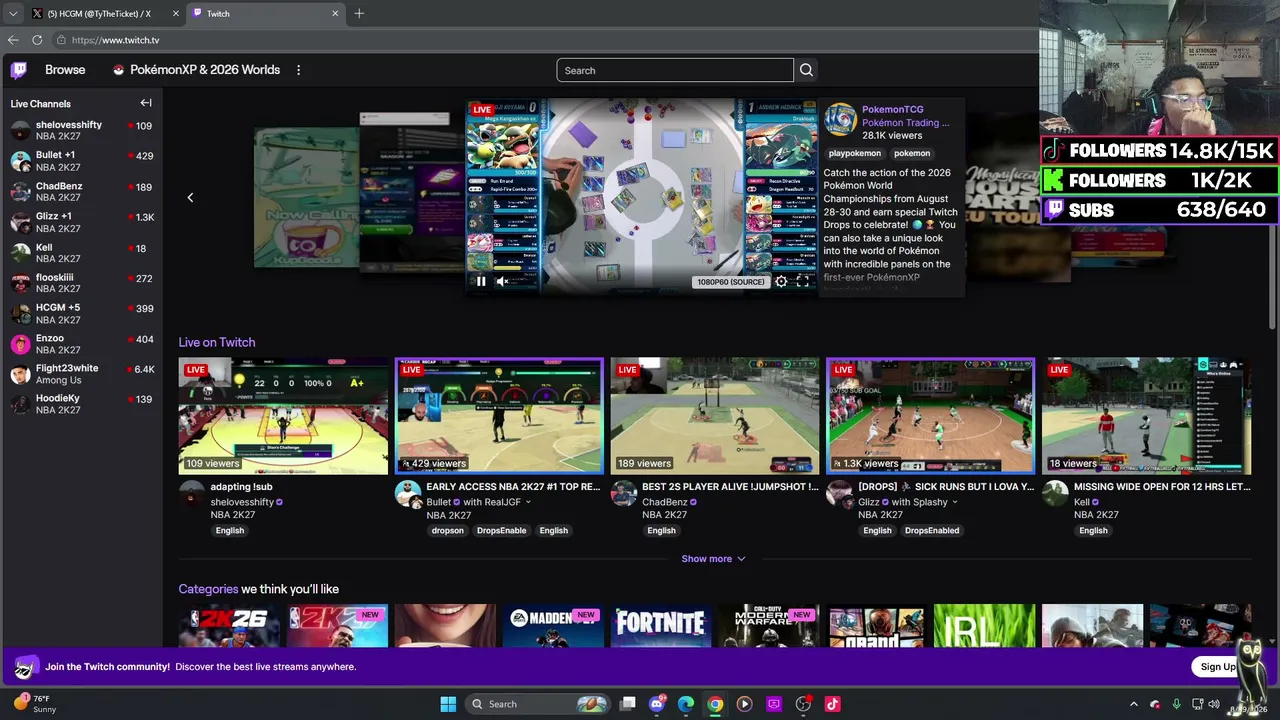Click the Windows taskbar search box
Image resolution: width=1280 pixels, height=720 pixels.
coord(538,704)
